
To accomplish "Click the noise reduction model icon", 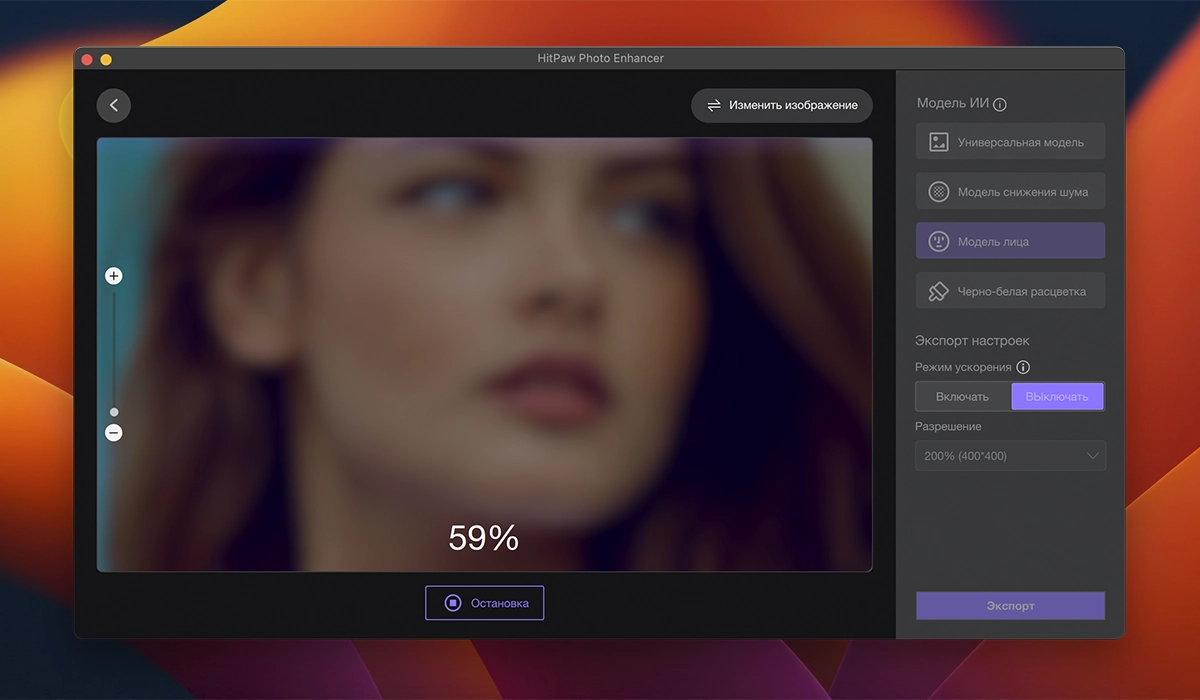I will (938, 192).
